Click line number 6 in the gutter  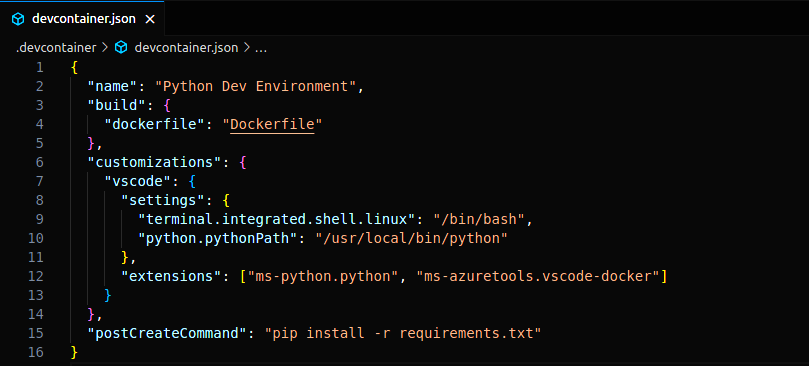pyautogui.click(x=39, y=162)
